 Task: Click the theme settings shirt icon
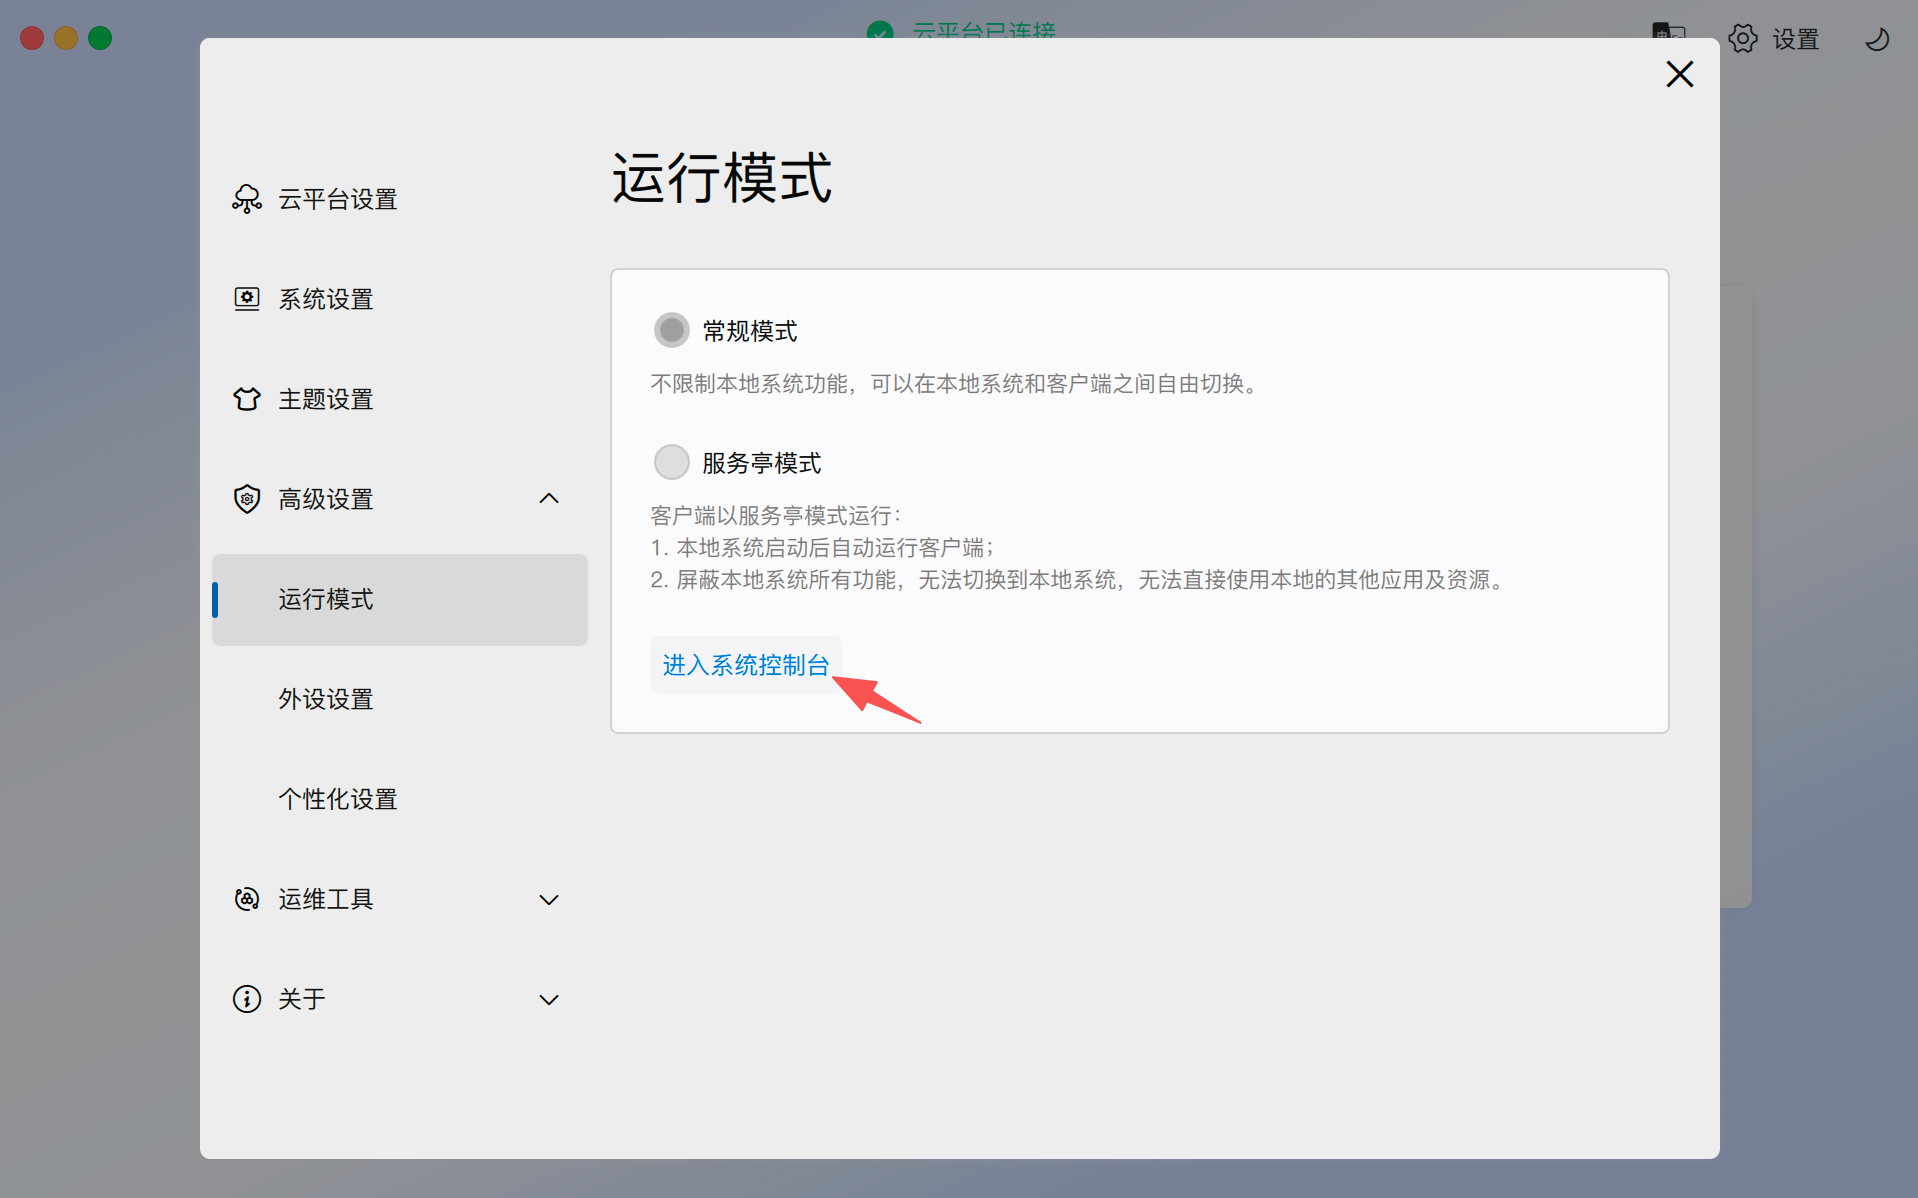coord(246,399)
